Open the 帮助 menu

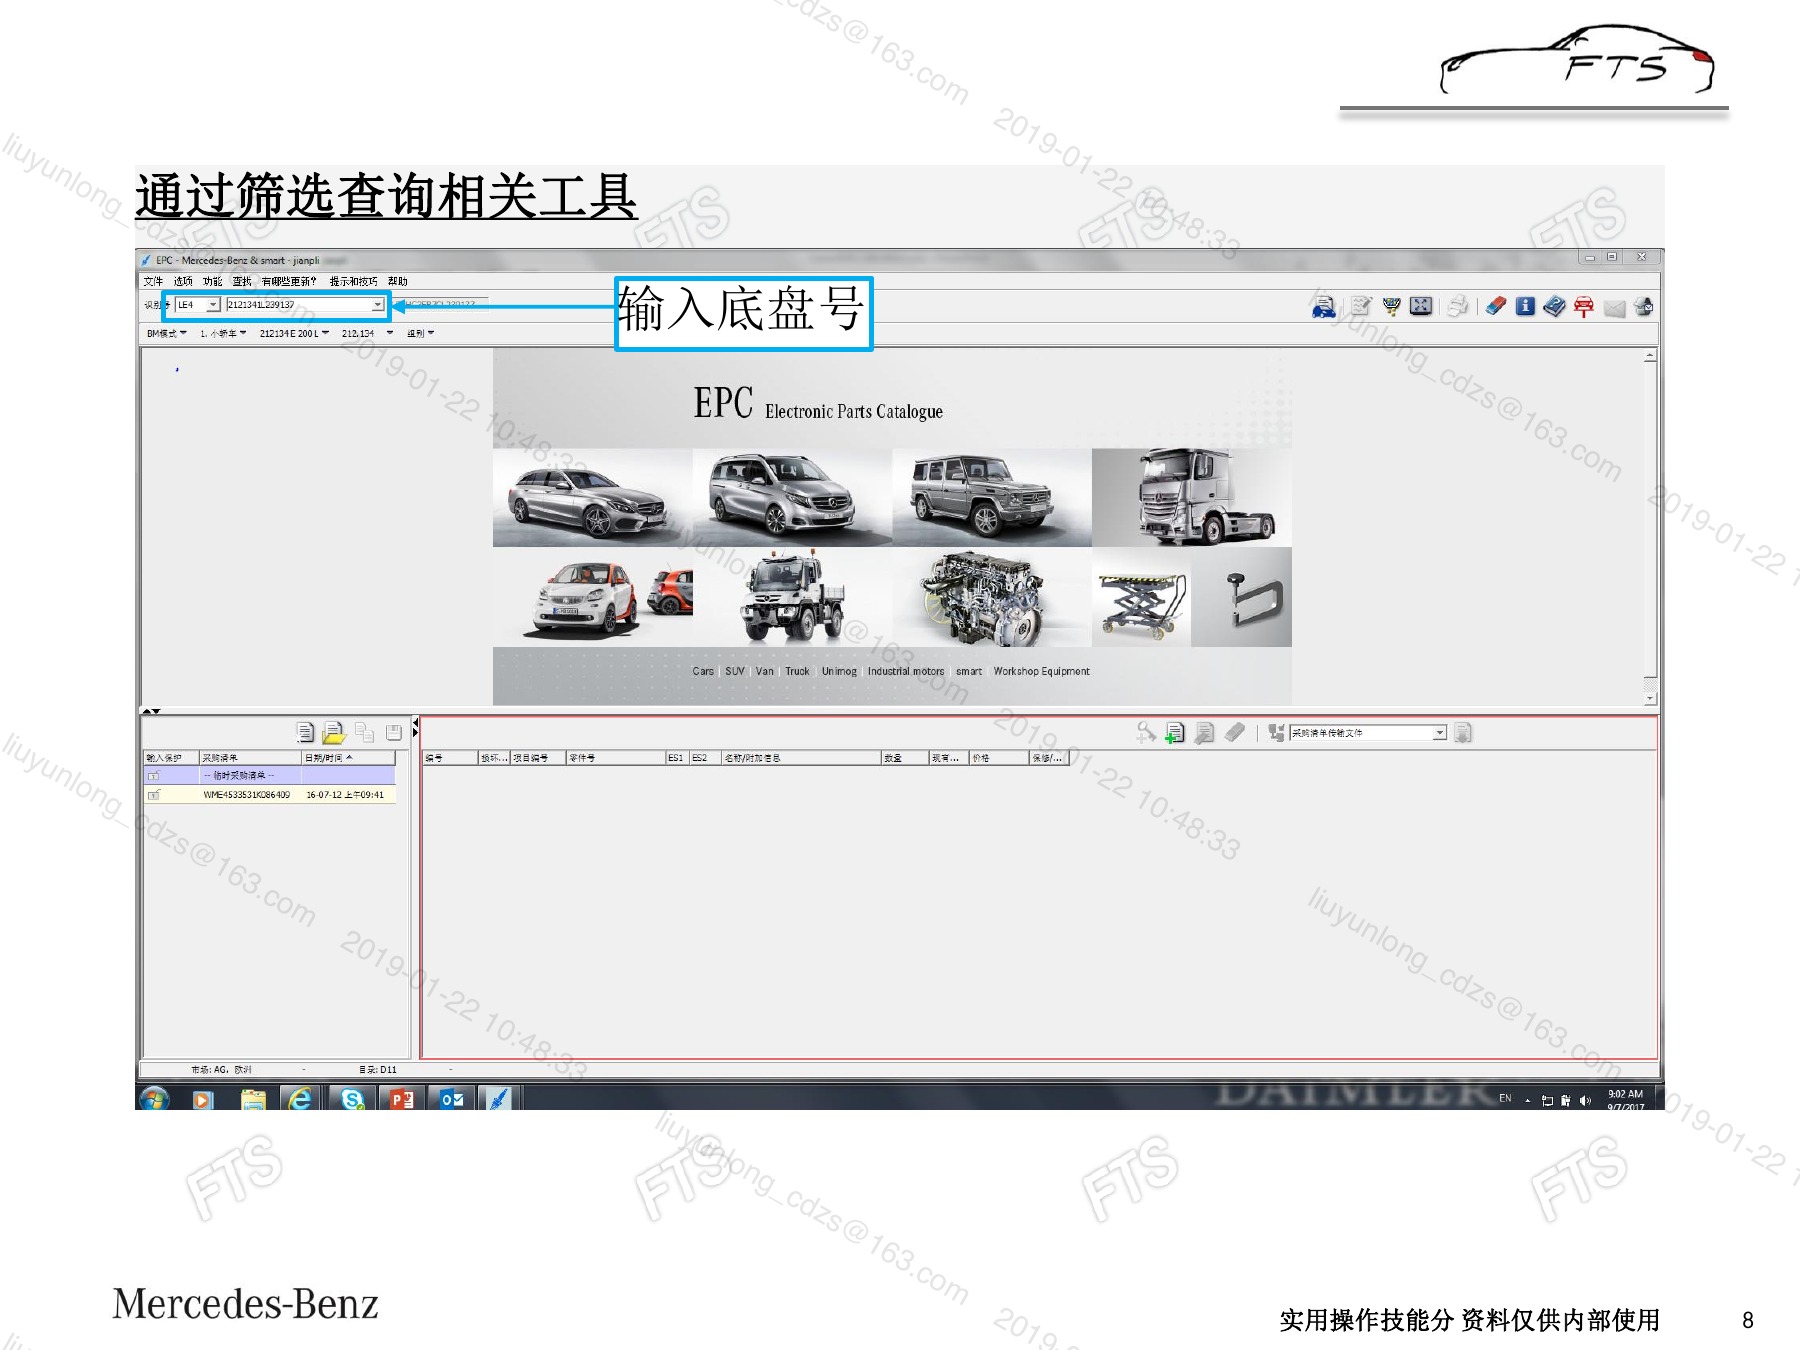[x=398, y=282]
